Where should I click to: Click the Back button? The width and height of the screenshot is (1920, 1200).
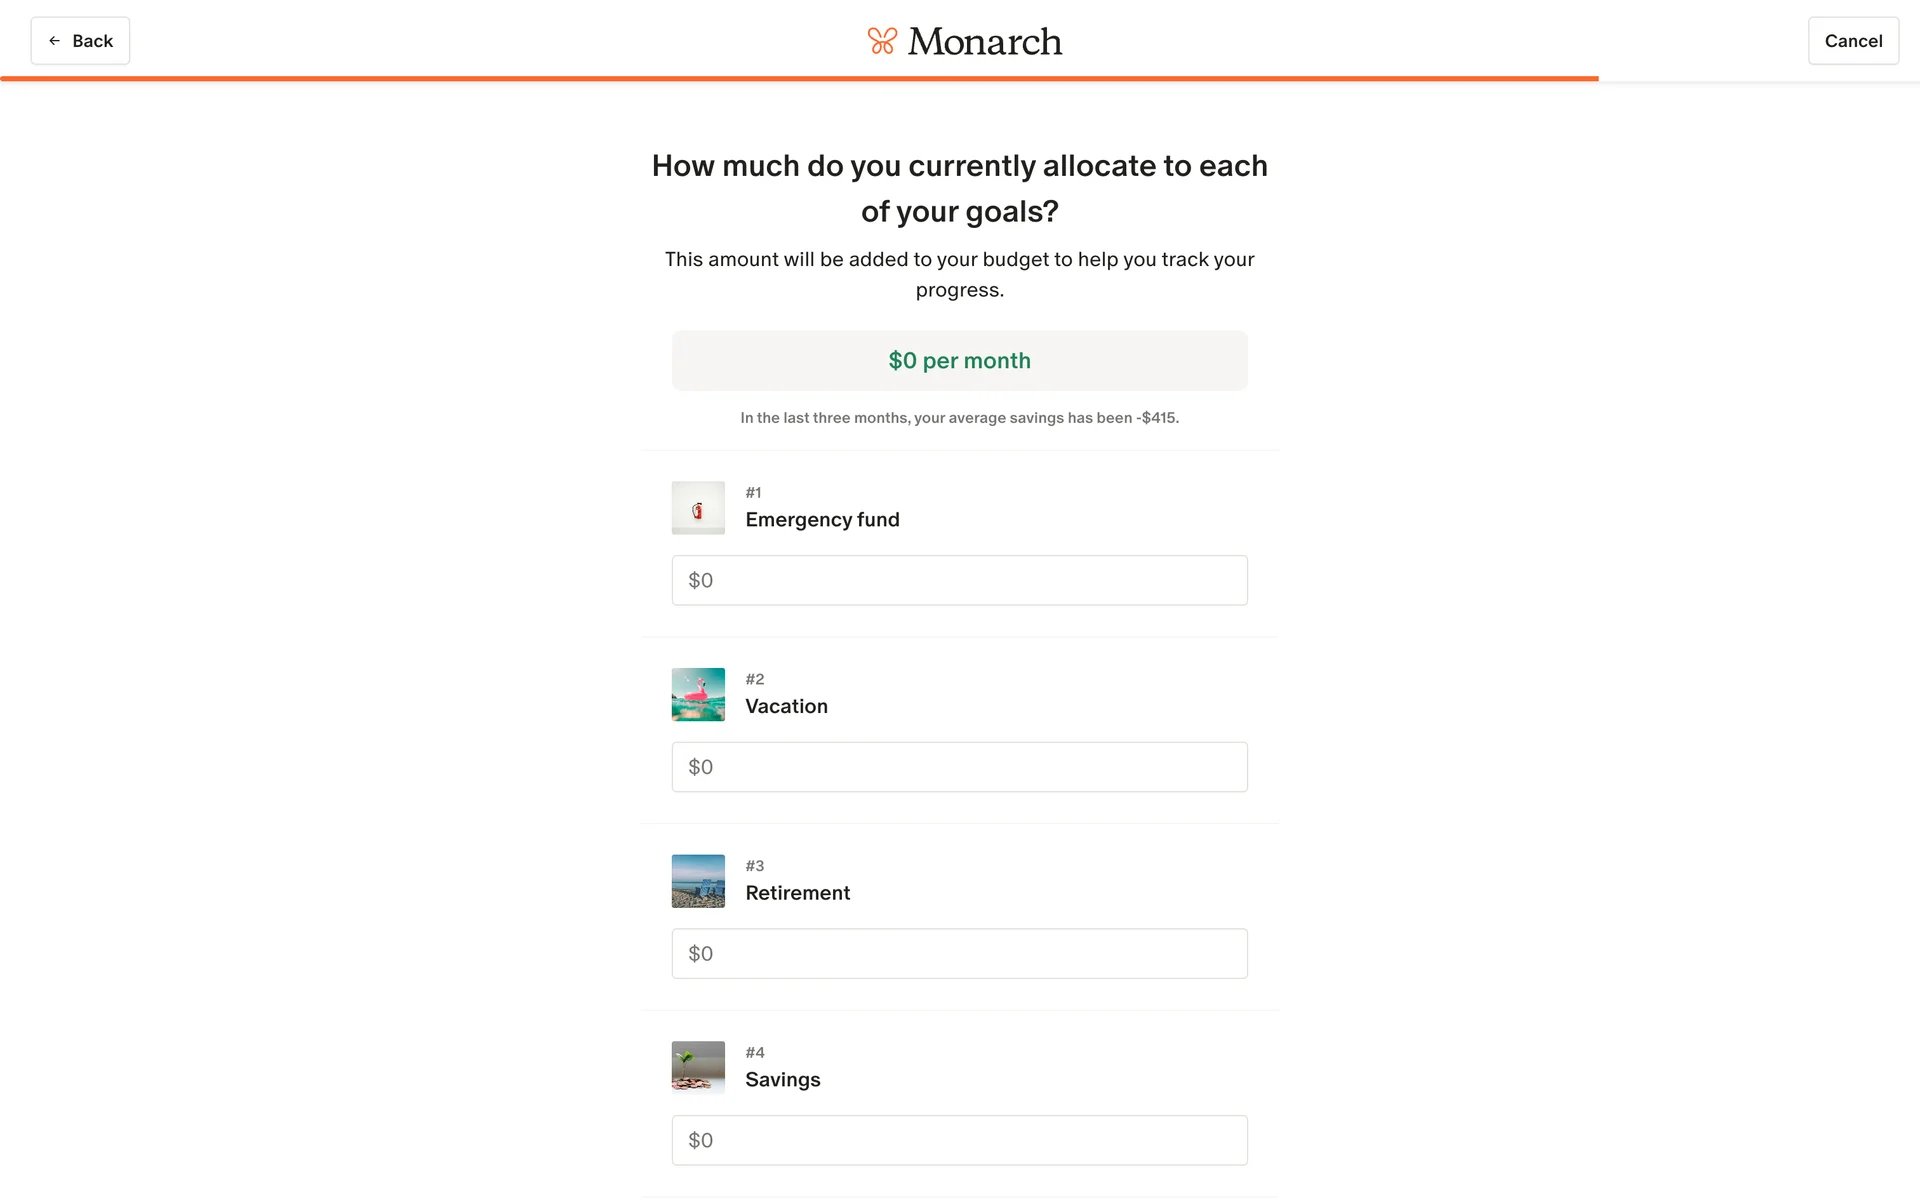(x=80, y=41)
